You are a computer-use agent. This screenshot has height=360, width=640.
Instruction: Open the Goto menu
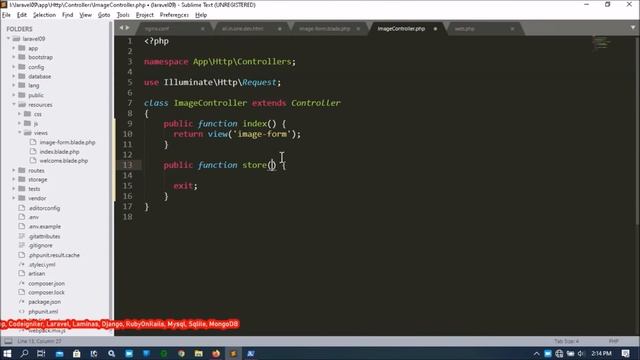point(104,15)
